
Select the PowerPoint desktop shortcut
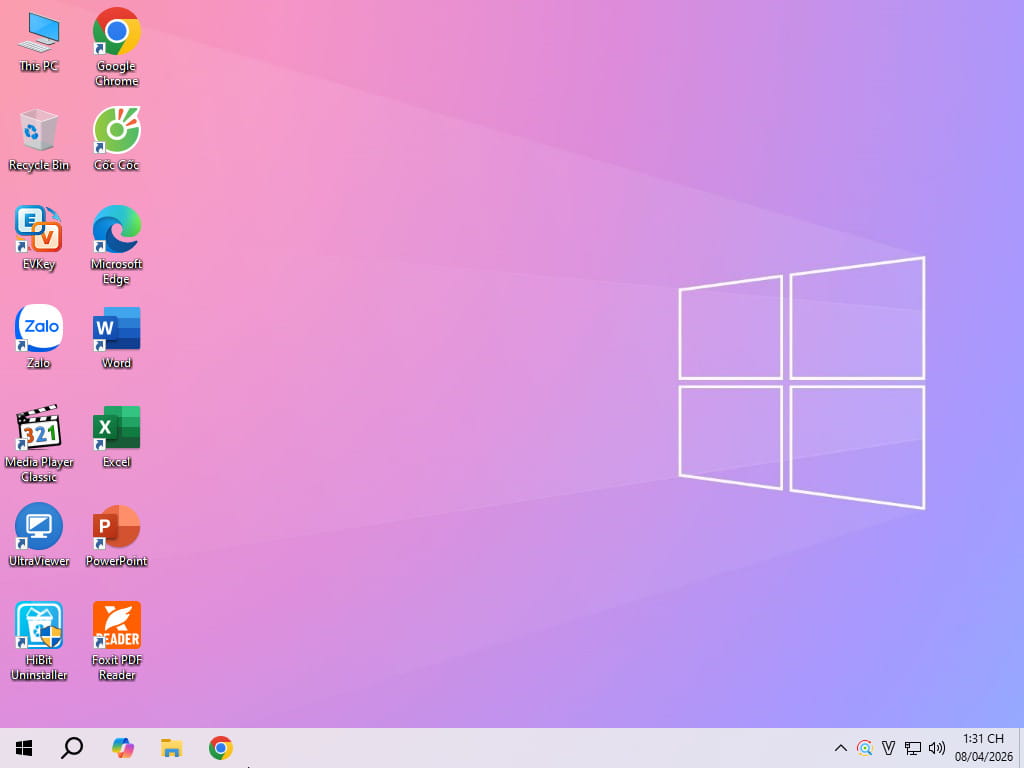click(x=116, y=536)
